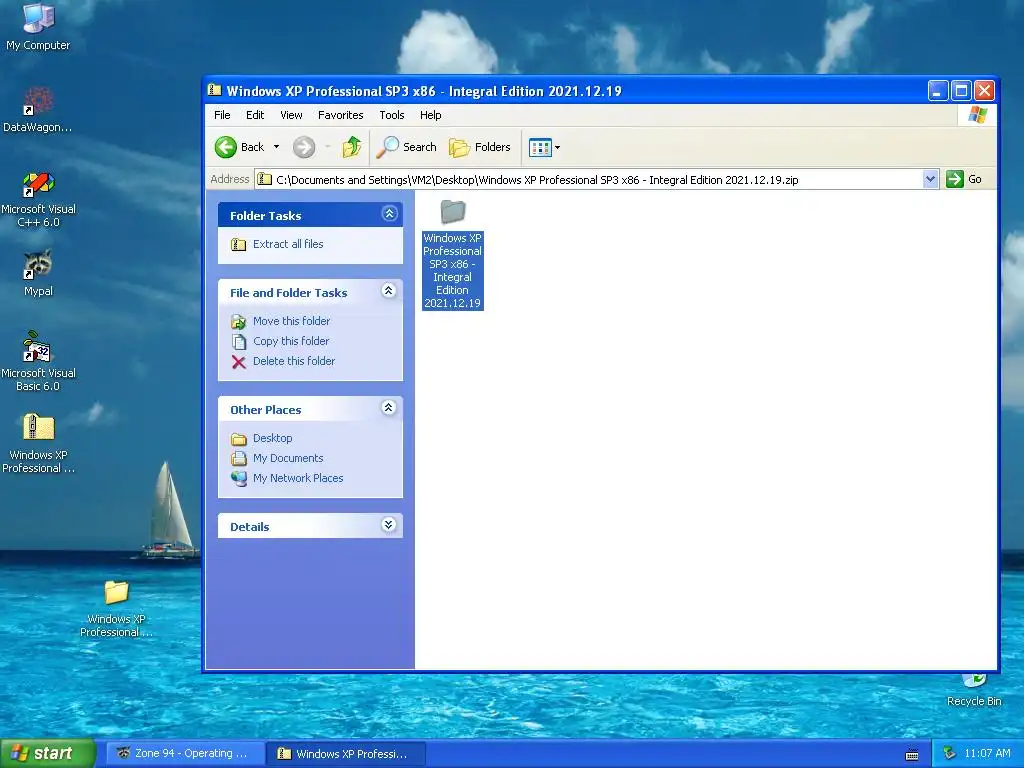Go to Desktop in Other Places
This screenshot has height=768, width=1024.
(x=272, y=438)
